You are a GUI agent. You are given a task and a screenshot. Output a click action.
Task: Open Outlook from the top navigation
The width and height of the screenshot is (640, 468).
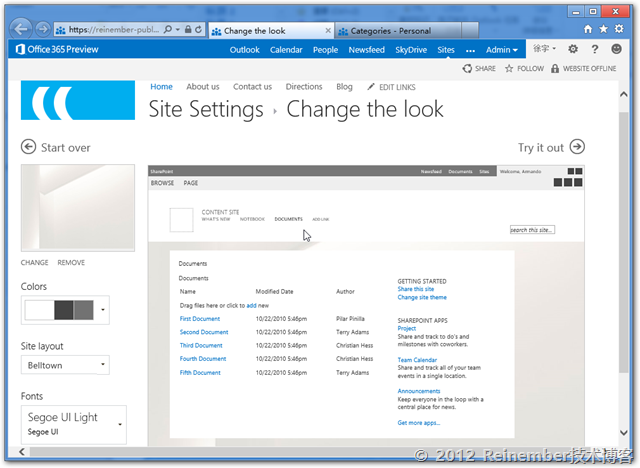pos(244,50)
